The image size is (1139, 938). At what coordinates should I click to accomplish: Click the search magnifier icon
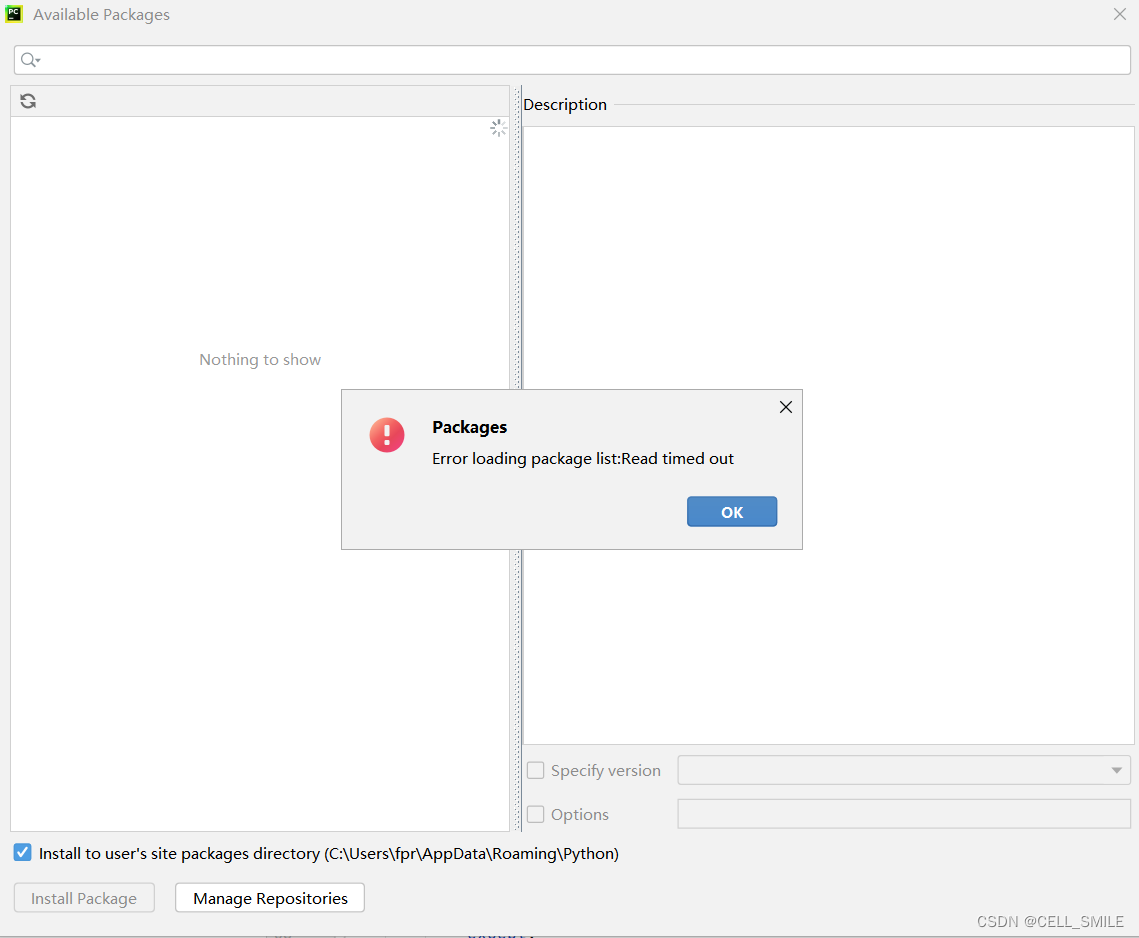point(29,60)
